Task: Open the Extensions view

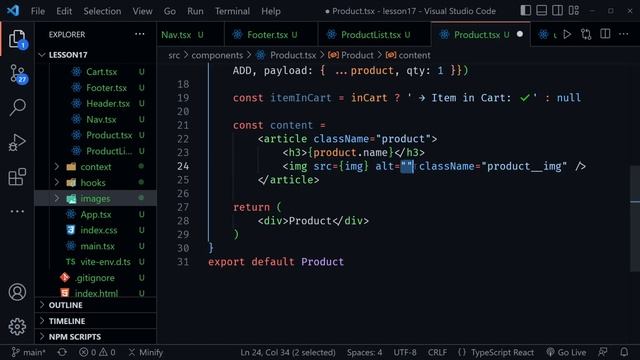Action: pyautogui.click(x=17, y=177)
